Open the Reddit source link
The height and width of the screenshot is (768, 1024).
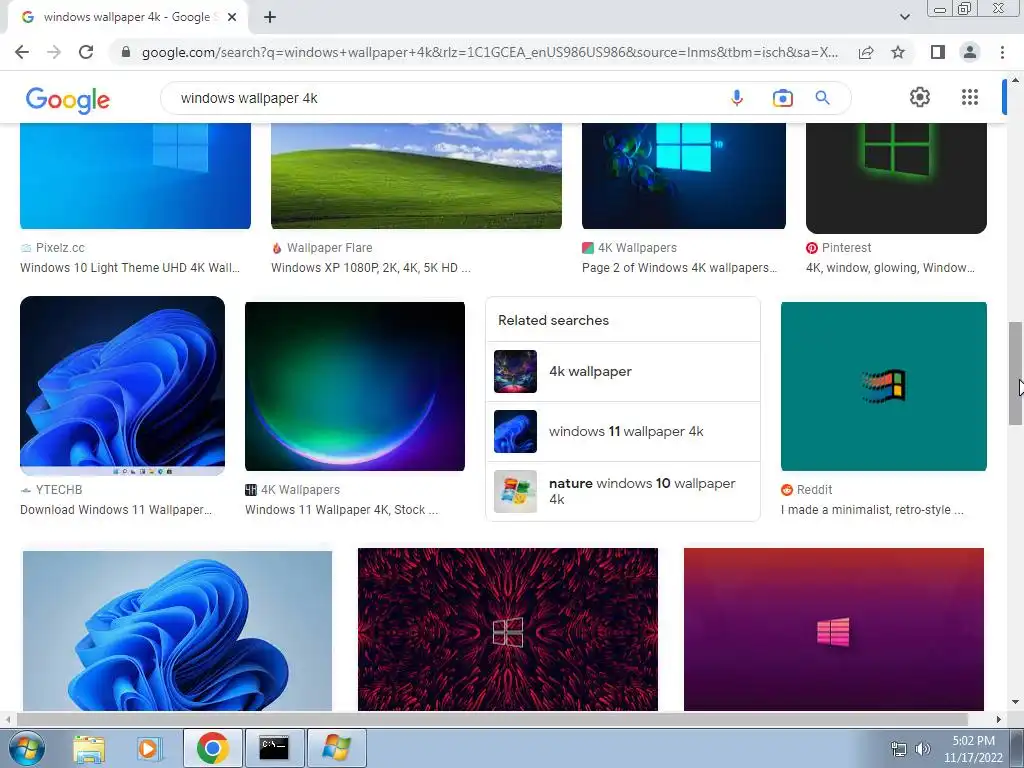pos(807,490)
